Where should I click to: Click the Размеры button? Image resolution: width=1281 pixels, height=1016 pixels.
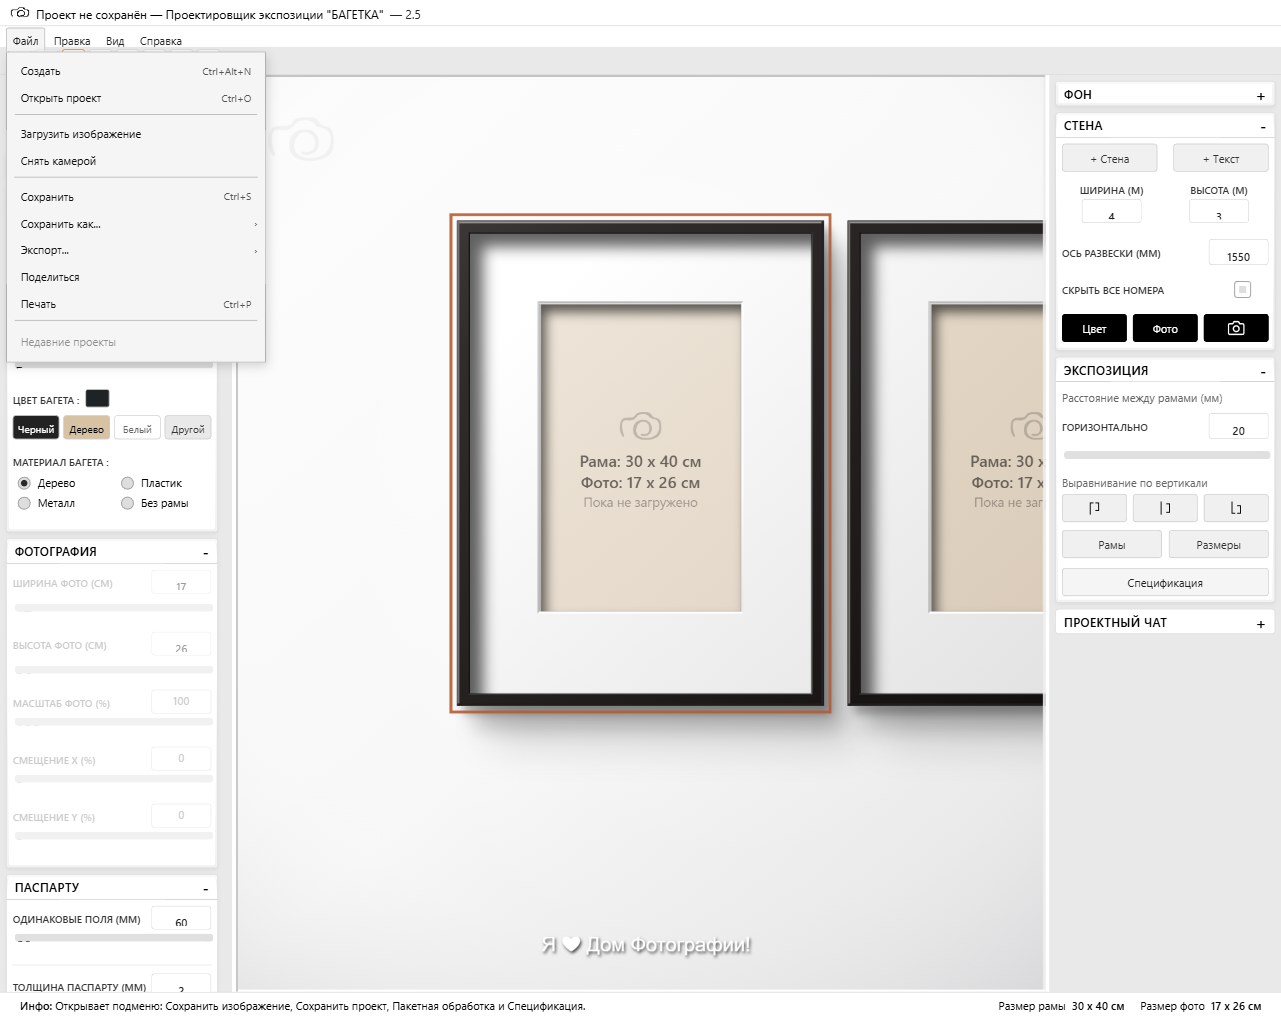pyautogui.click(x=1218, y=544)
